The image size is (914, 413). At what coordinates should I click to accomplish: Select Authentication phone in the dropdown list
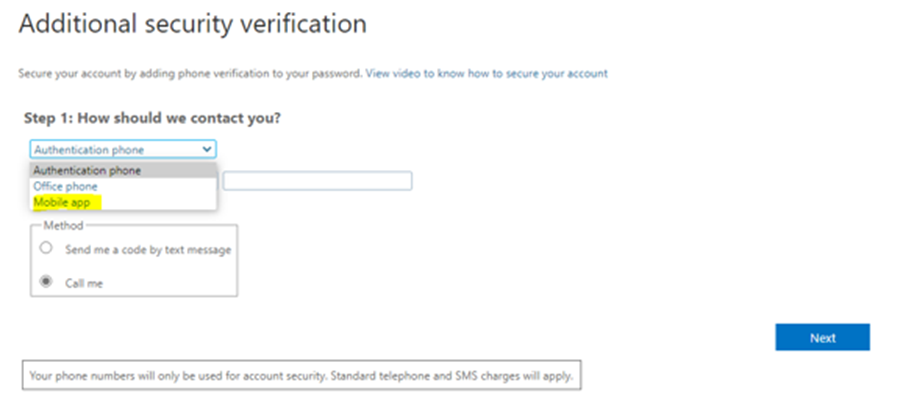88,170
